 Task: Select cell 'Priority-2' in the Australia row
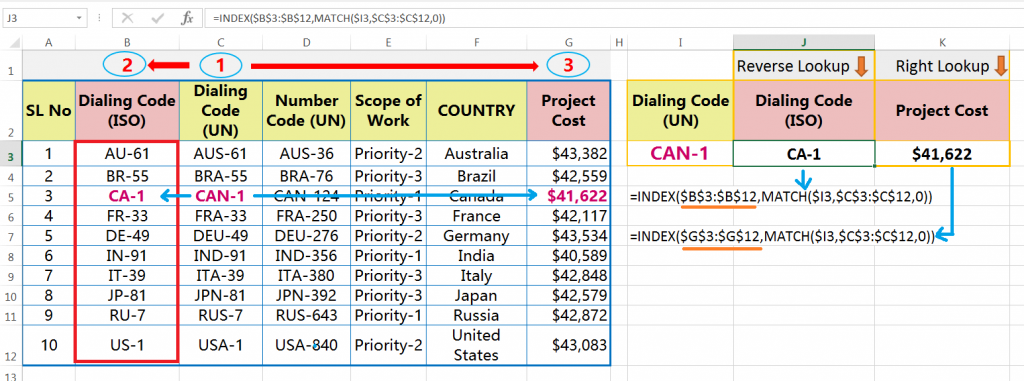389,154
